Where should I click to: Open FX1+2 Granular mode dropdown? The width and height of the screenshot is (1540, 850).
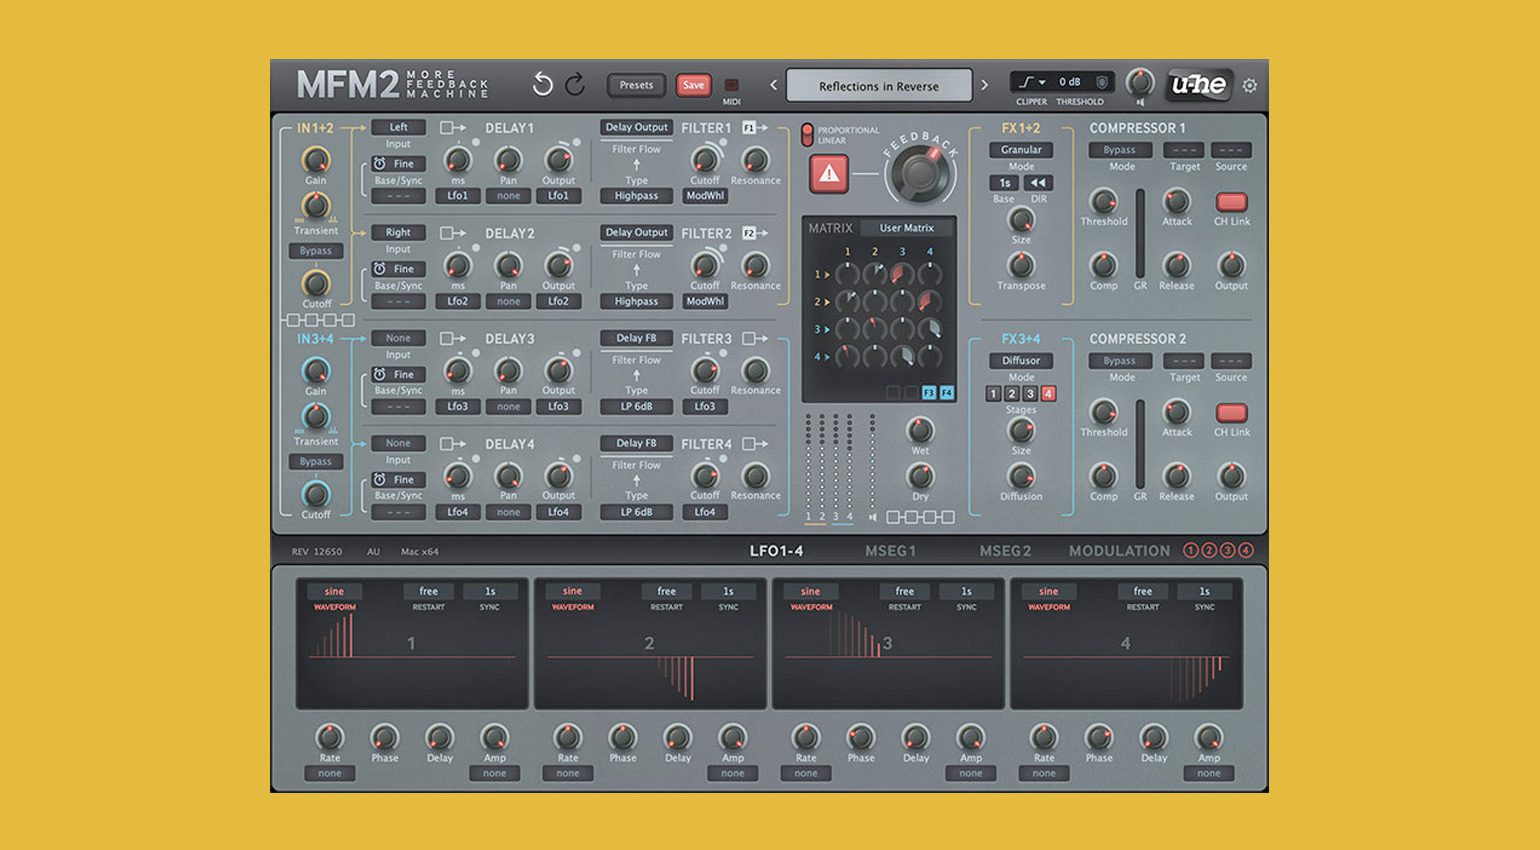click(1021, 150)
